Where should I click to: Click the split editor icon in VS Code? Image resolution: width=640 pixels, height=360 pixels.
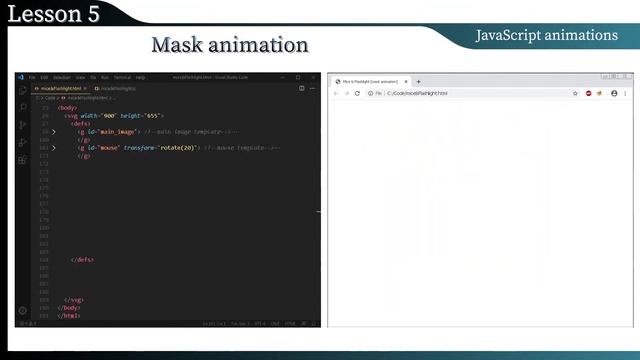[x=302, y=88]
